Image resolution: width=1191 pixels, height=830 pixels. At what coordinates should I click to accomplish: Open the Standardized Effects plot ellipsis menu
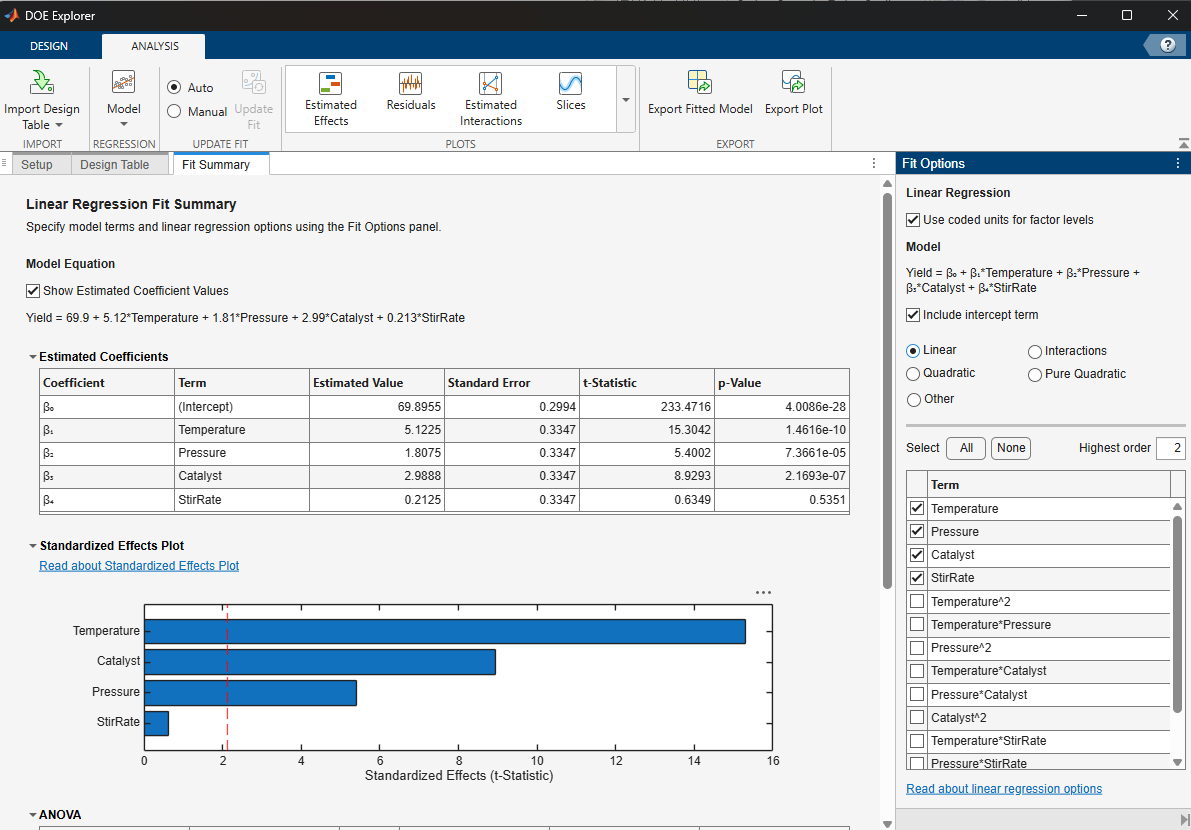[x=763, y=592]
